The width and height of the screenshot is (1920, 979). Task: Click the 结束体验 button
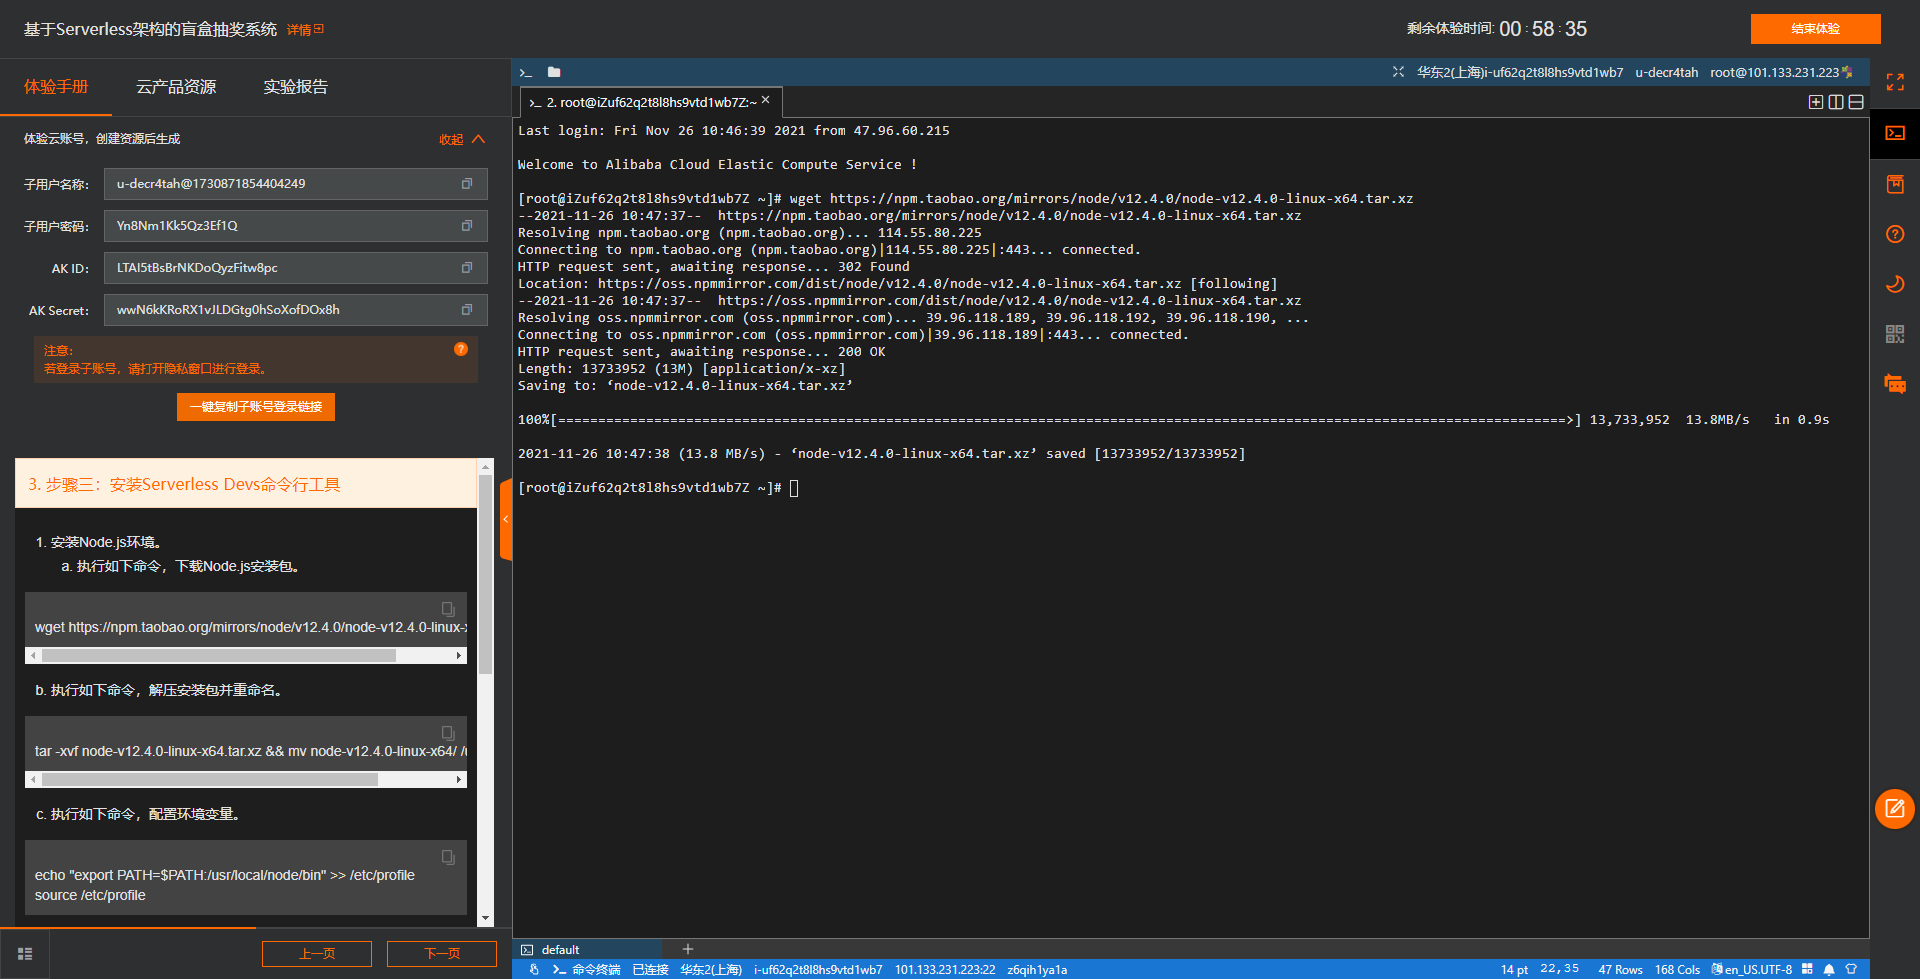tap(1815, 29)
